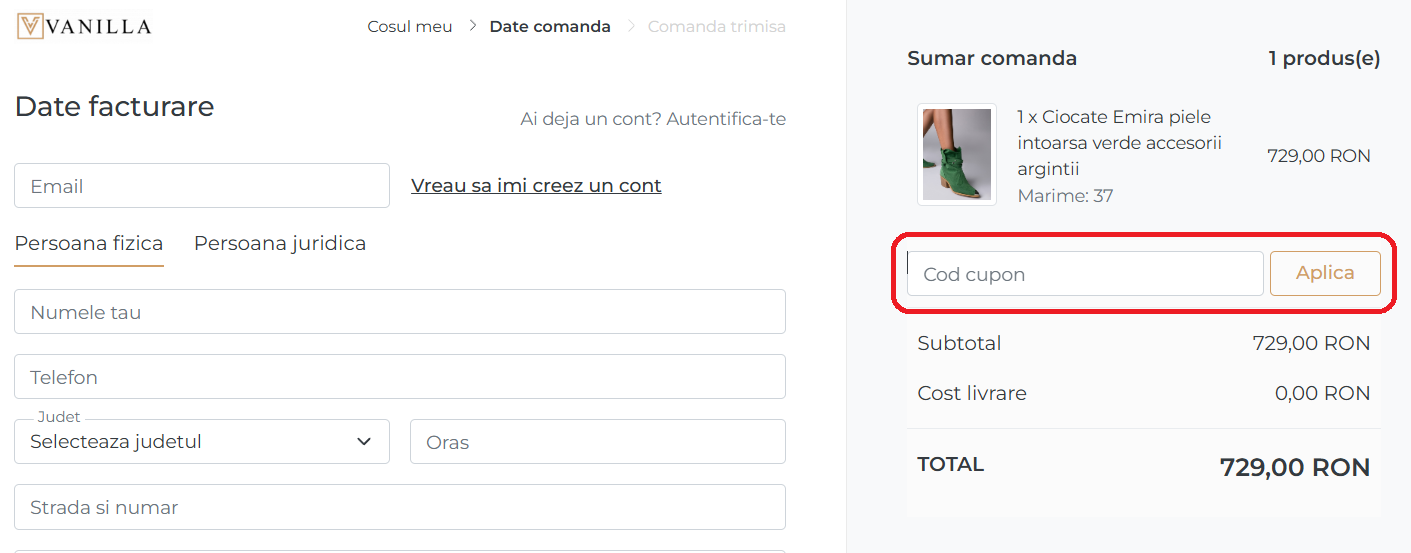Click Vreau sa imi creez un cont
Viewport: 1411px width, 553px height.
(x=536, y=186)
